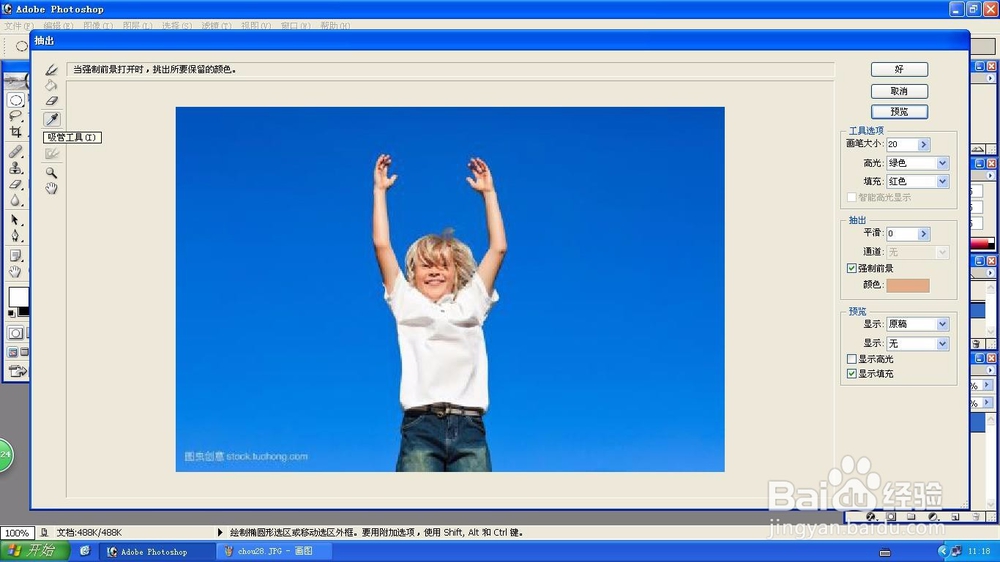Click the standard screen mode icon in toolbox
Viewport: 1000px width, 562px height.
(x=13, y=351)
